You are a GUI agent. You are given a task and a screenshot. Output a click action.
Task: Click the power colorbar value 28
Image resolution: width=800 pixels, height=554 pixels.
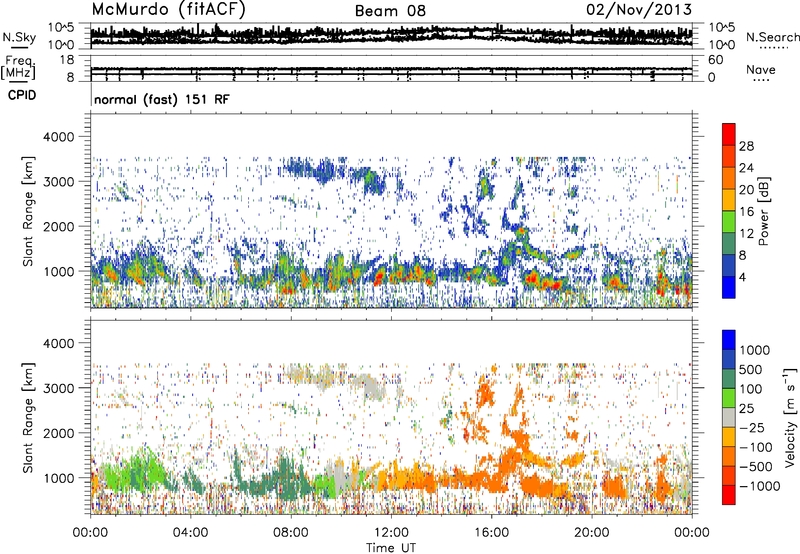746,146
